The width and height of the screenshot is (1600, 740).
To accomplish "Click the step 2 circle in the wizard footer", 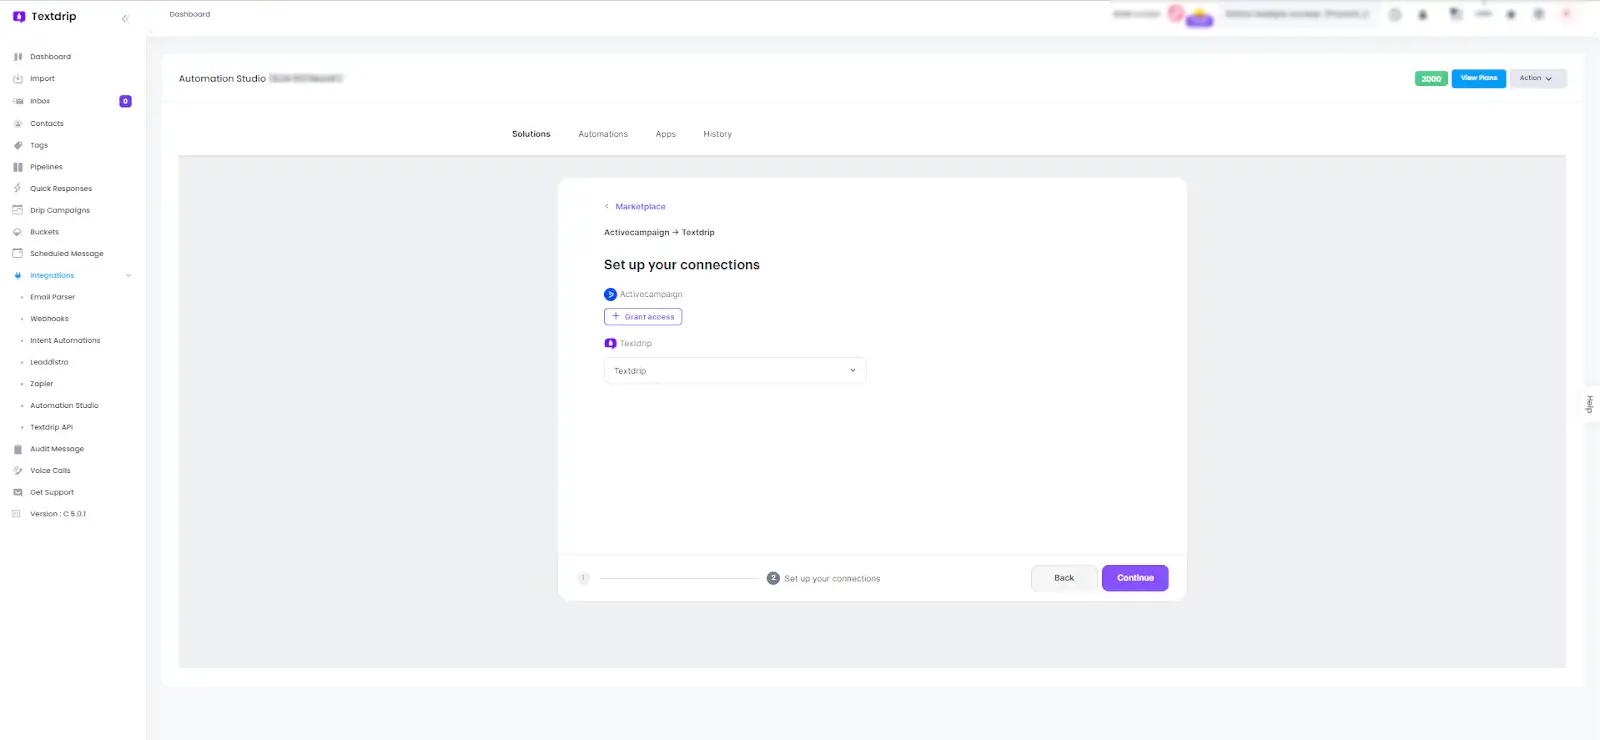I will tap(773, 578).
